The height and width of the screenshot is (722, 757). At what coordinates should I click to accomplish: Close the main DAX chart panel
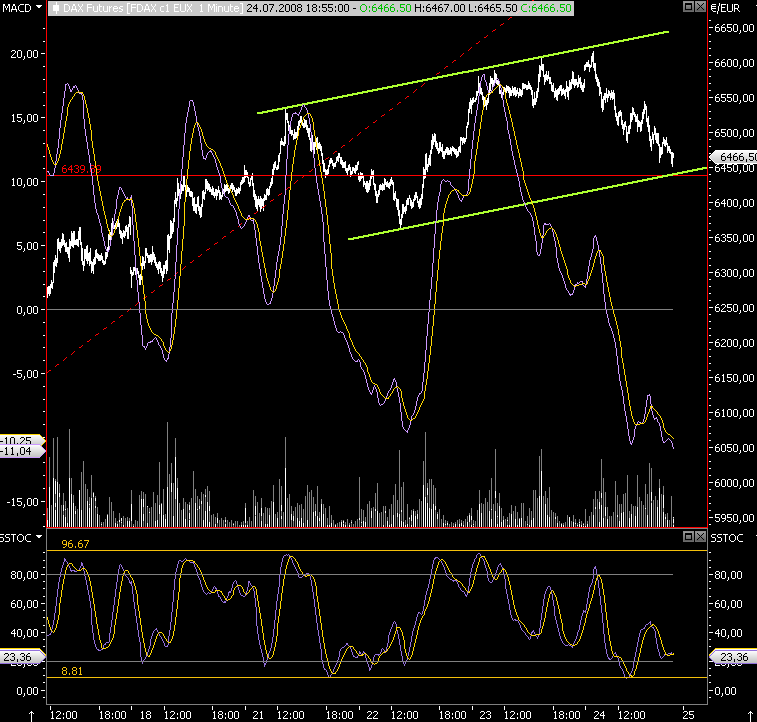pyautogui.click(x=700, y=7)
